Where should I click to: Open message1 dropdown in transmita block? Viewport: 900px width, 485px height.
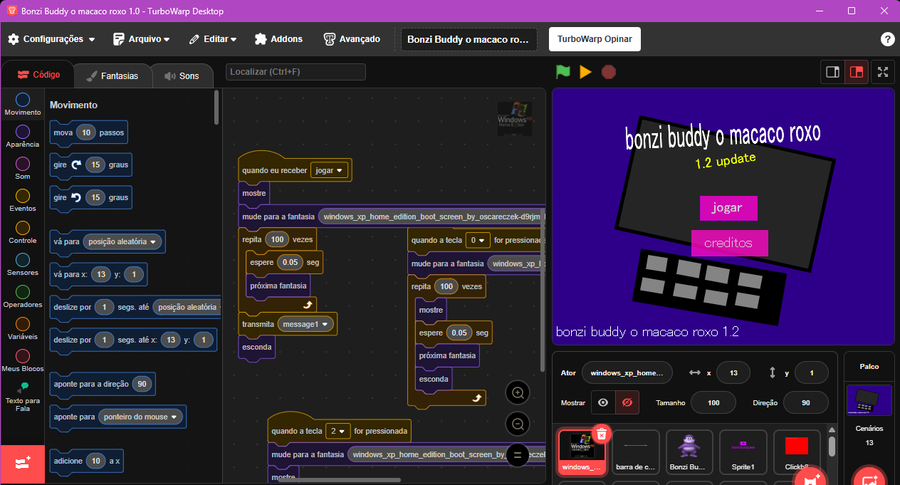(x=305, y=324)
